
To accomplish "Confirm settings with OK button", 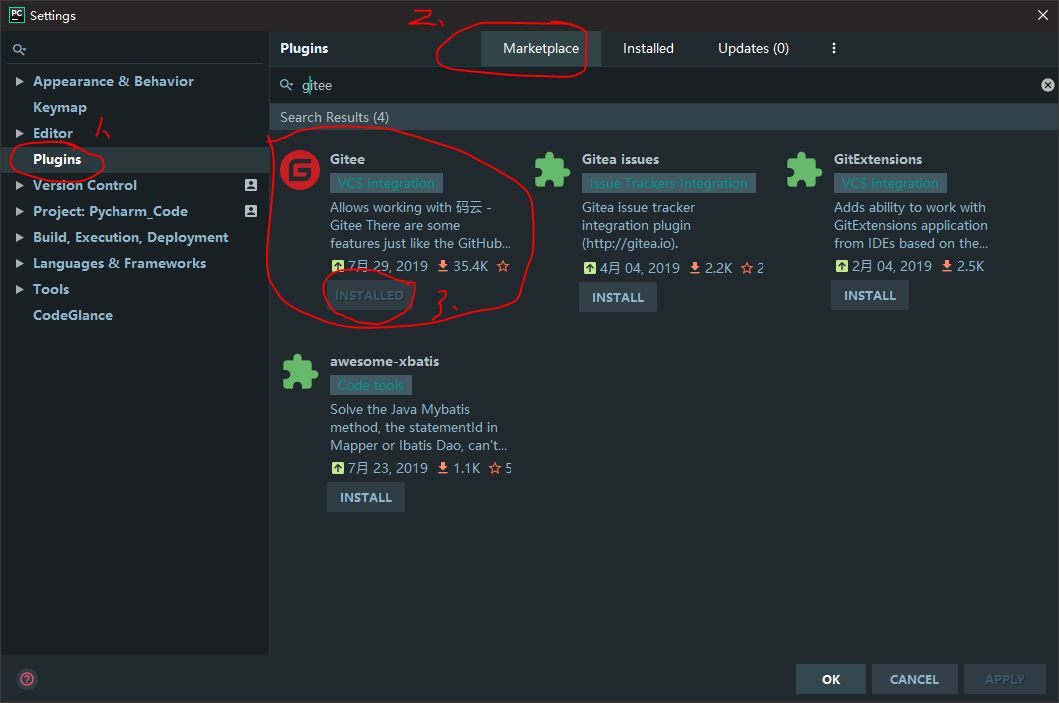I will (x=831, y=679).
